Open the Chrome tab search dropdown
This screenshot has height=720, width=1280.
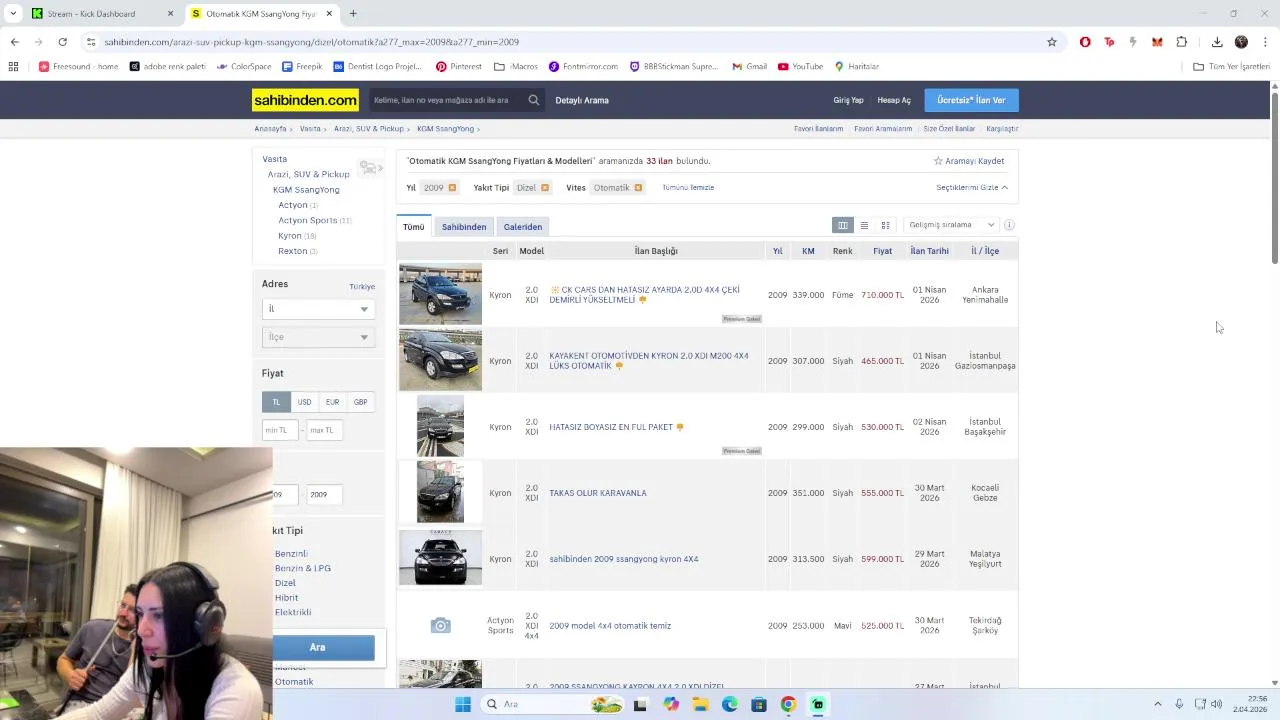point(13,14)
